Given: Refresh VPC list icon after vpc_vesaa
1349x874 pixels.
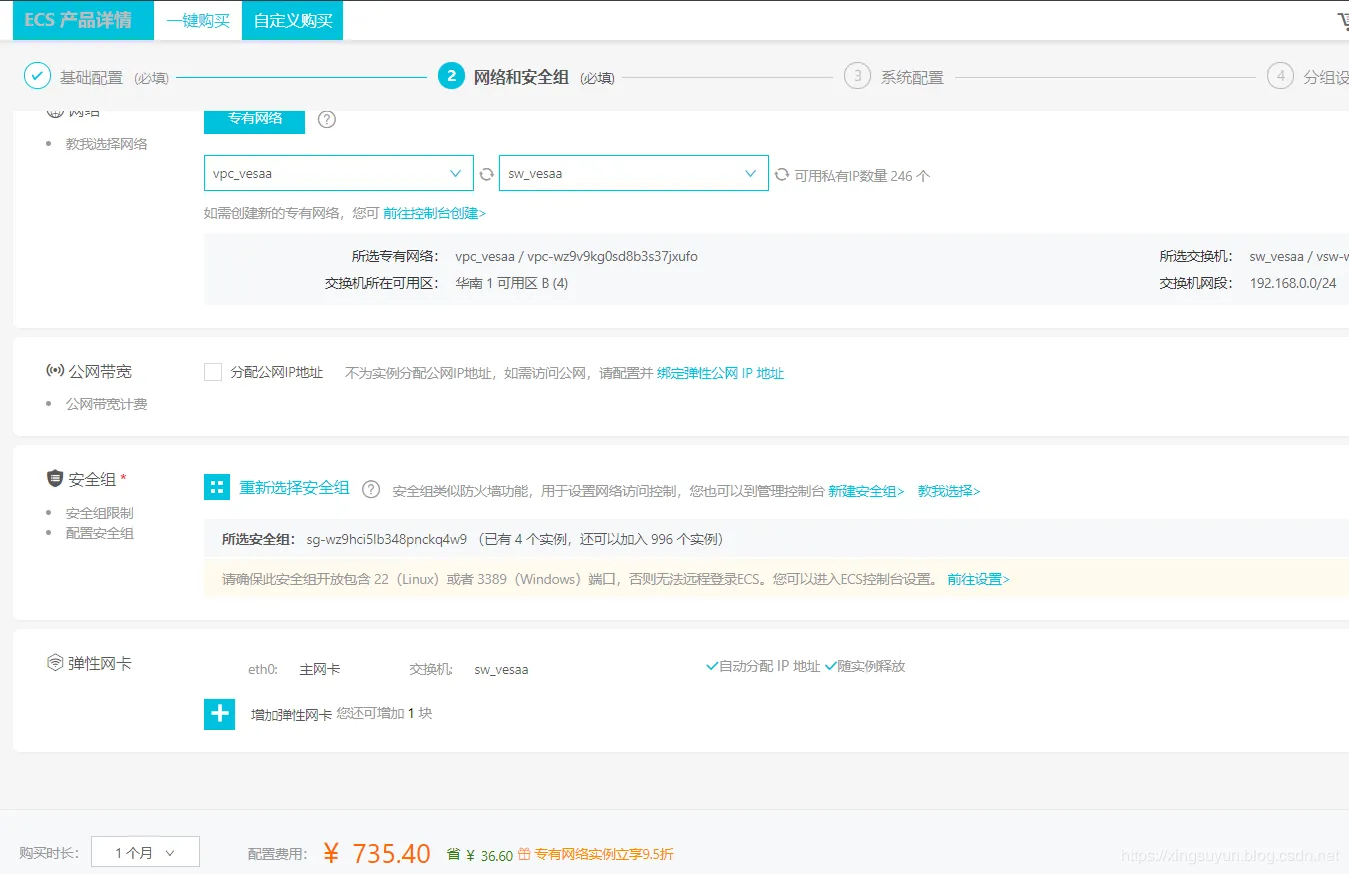Looking at the screenshot, I should click(487, 174).
